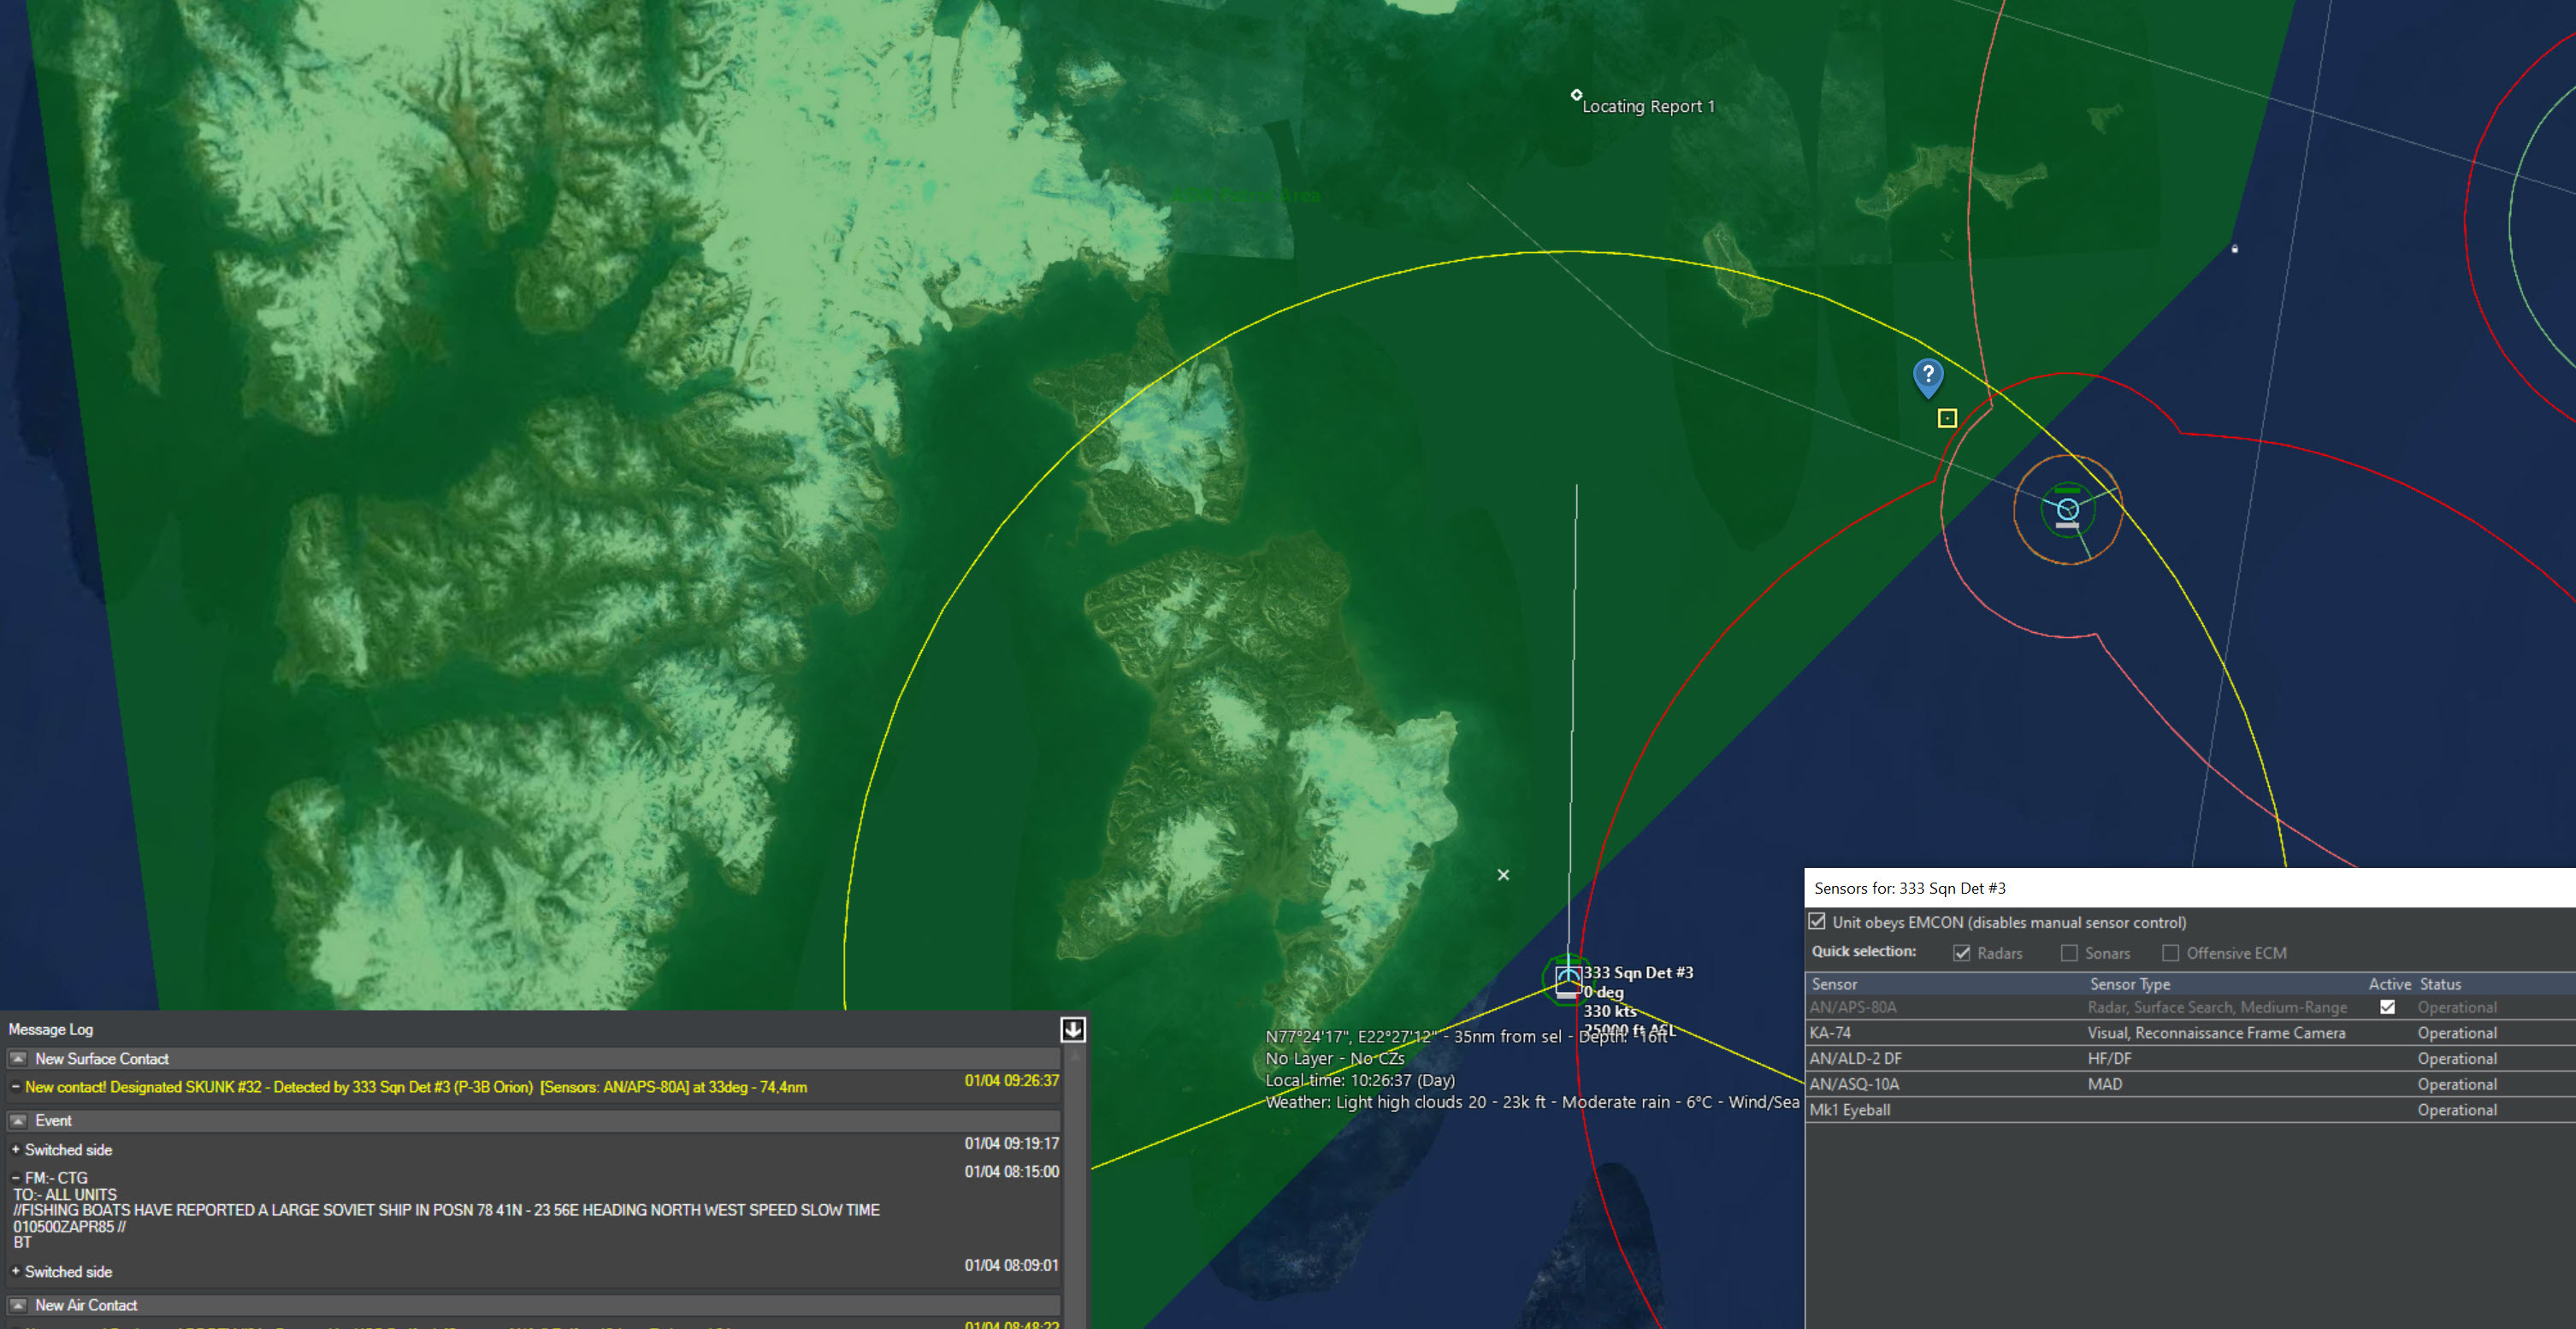Screen dimensions: 2576x1329
Task: Toggle the Sonars quick selection checkbox
Action: 2069,953
